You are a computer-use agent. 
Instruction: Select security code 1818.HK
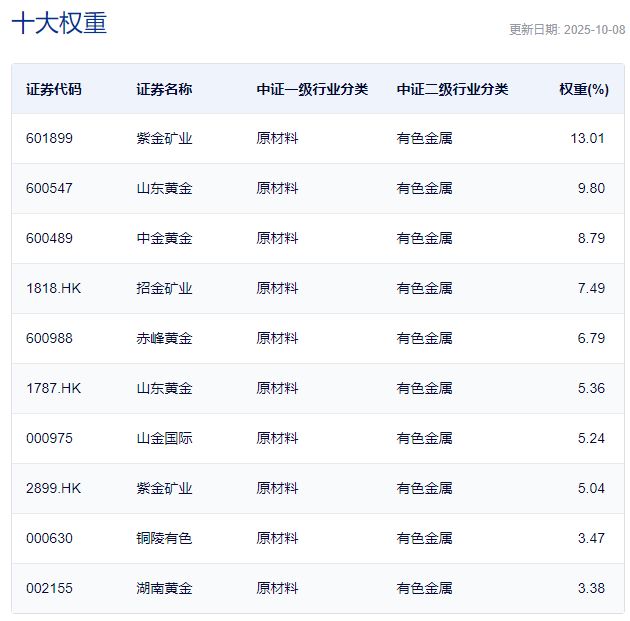(53, 288)
